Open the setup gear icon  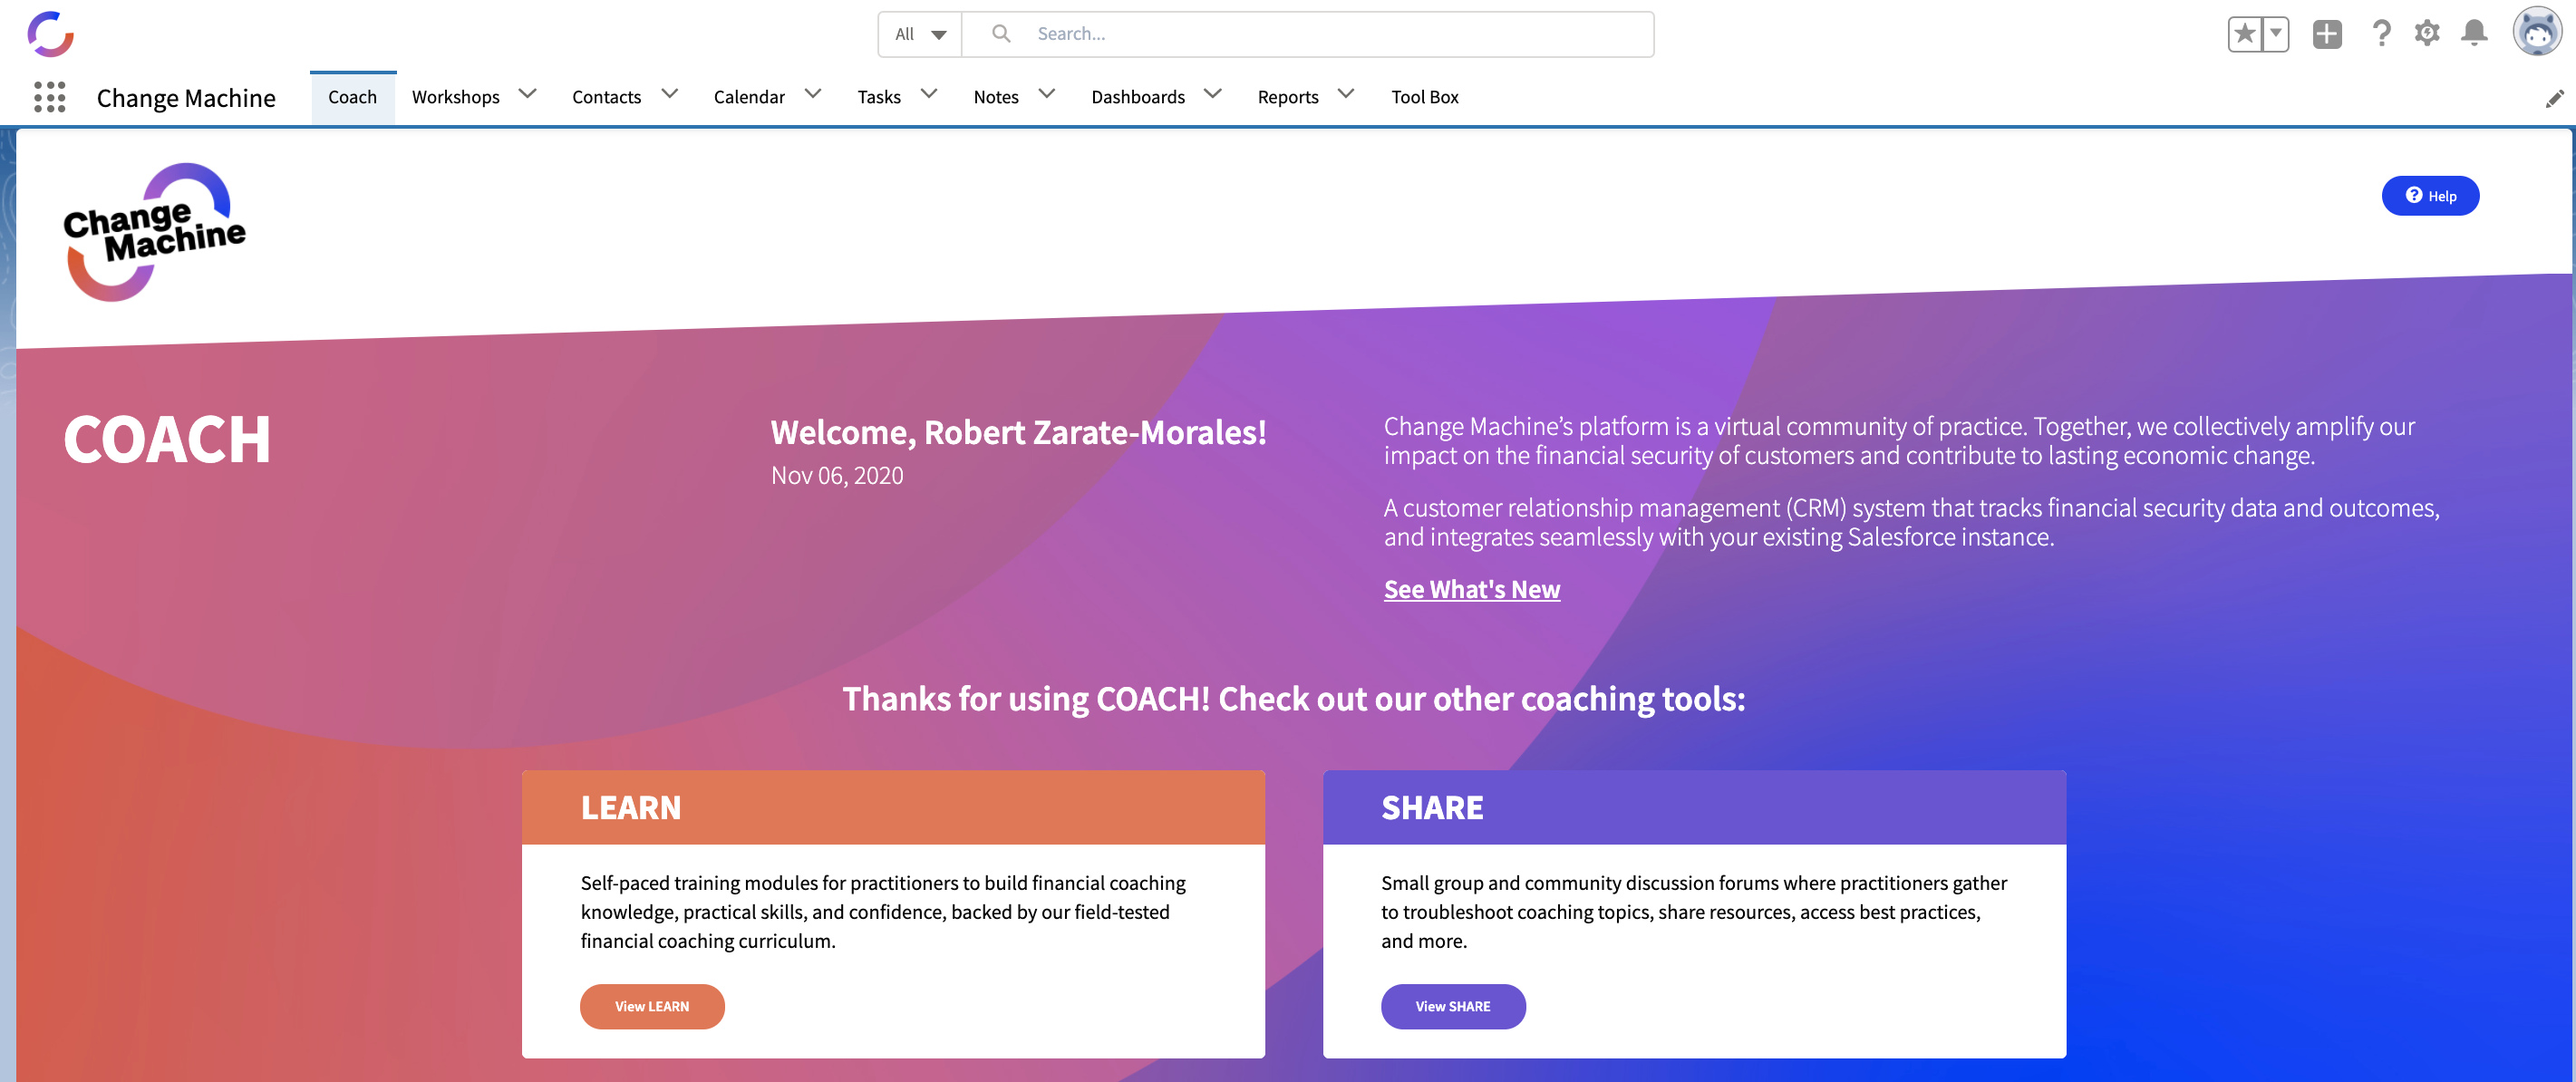(2427, 34)
